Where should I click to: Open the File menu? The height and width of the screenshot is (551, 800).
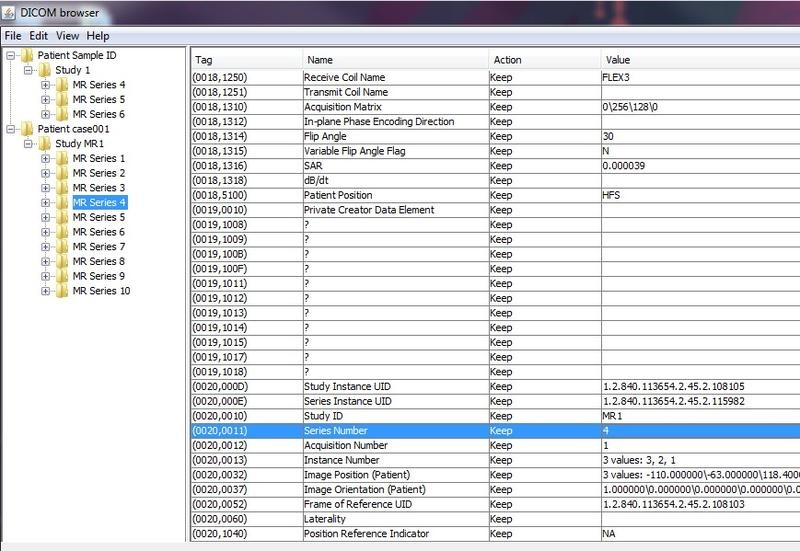click(x=13, y=36)
